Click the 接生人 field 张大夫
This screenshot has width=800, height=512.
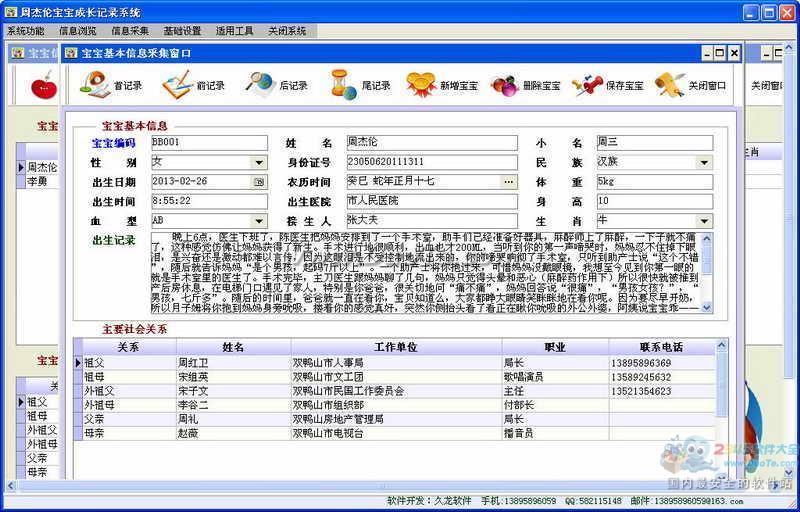432,221
